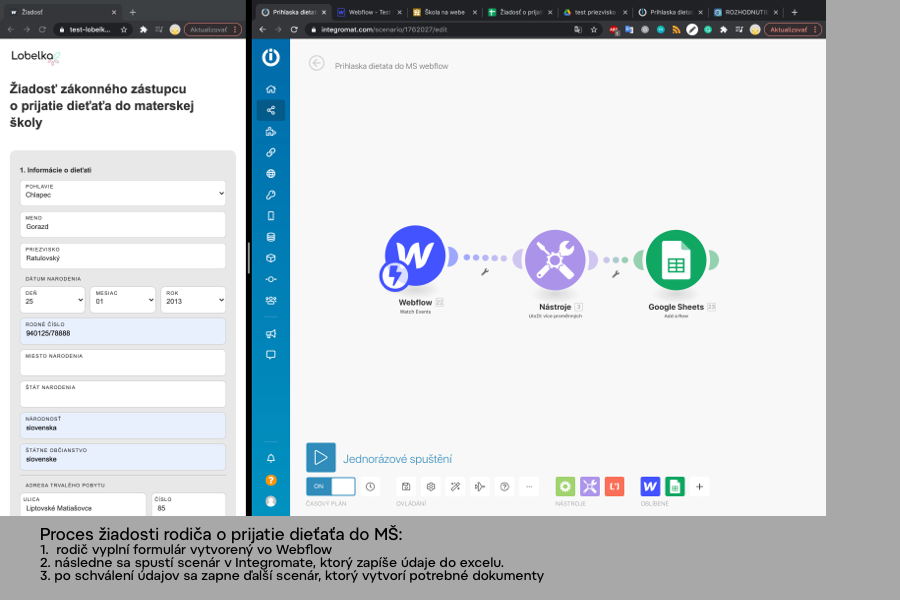Click the auto-align magic wand icon
The width and height of the screenshot is (900, 600).
455,487
